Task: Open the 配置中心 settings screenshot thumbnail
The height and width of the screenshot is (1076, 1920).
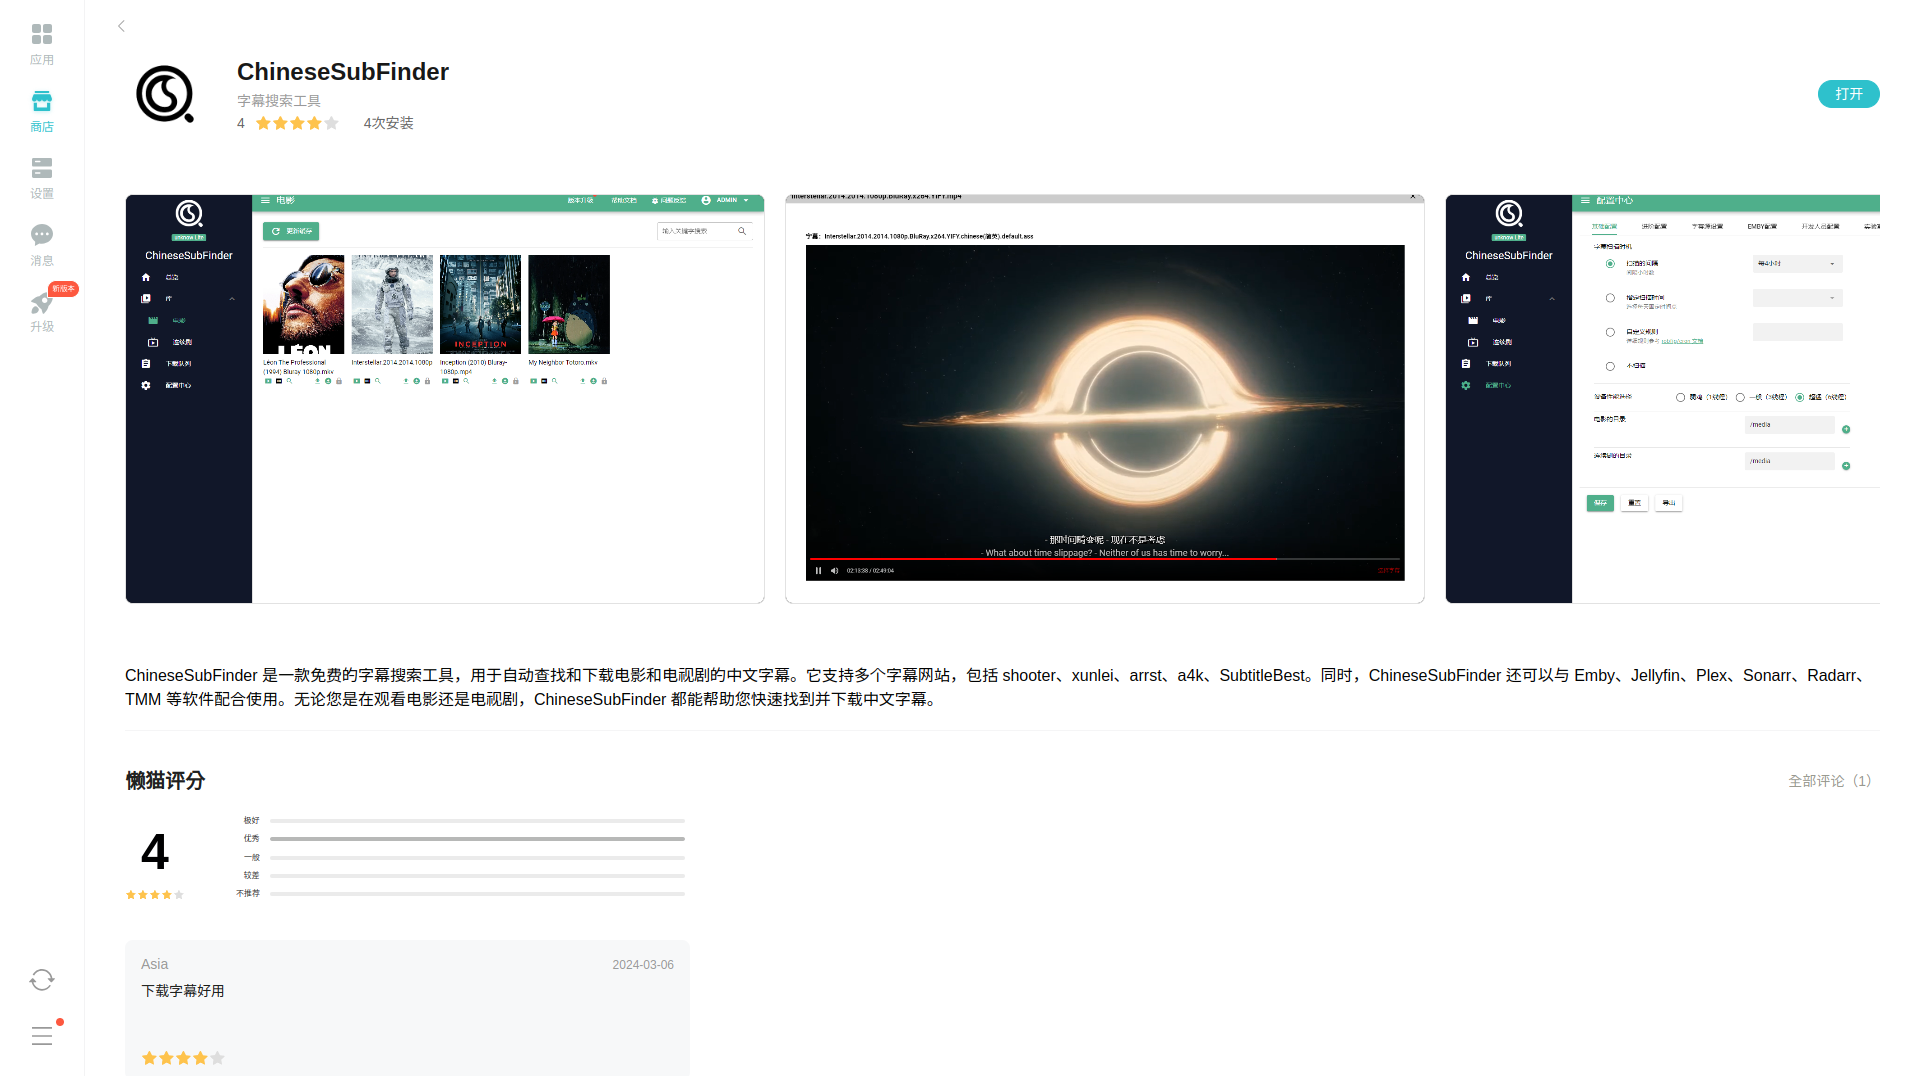Action: coord(1662,399)
